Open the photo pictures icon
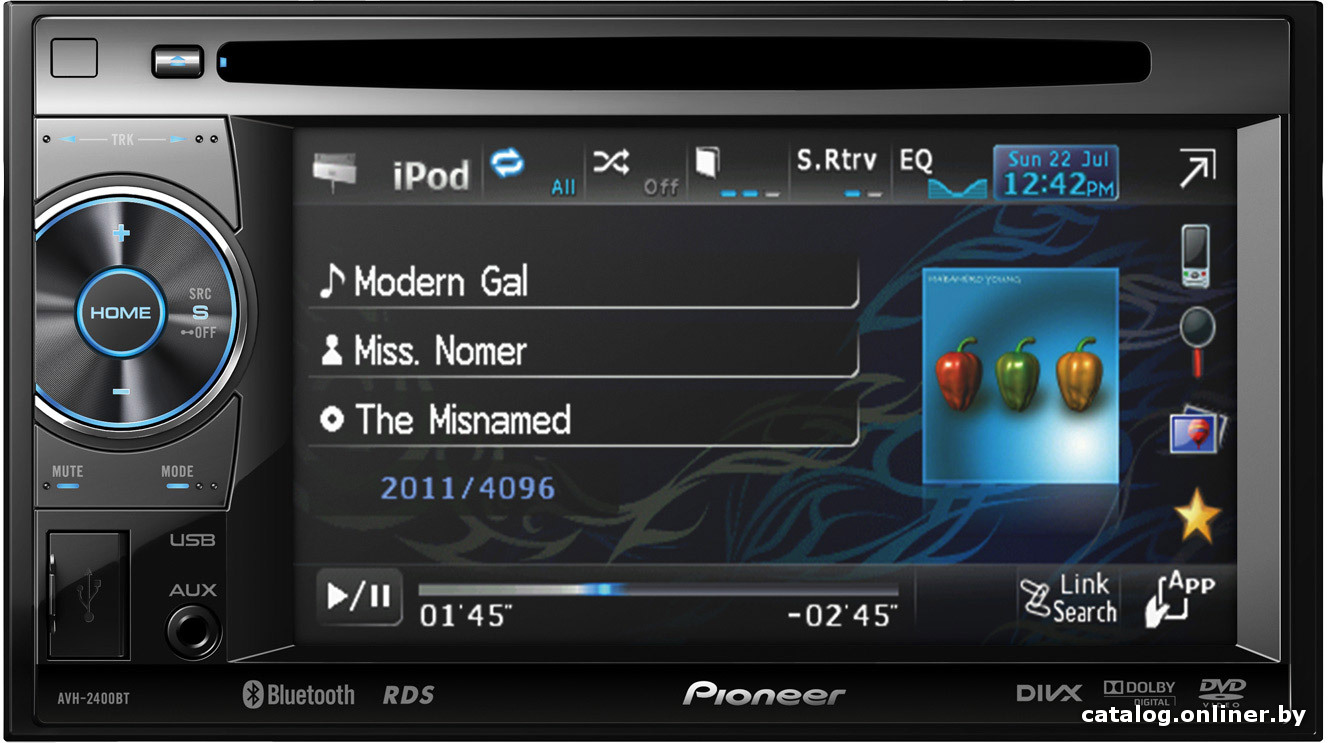Image resolution: width=1328 pixels, height=743 pixels. click(1197, 431)
